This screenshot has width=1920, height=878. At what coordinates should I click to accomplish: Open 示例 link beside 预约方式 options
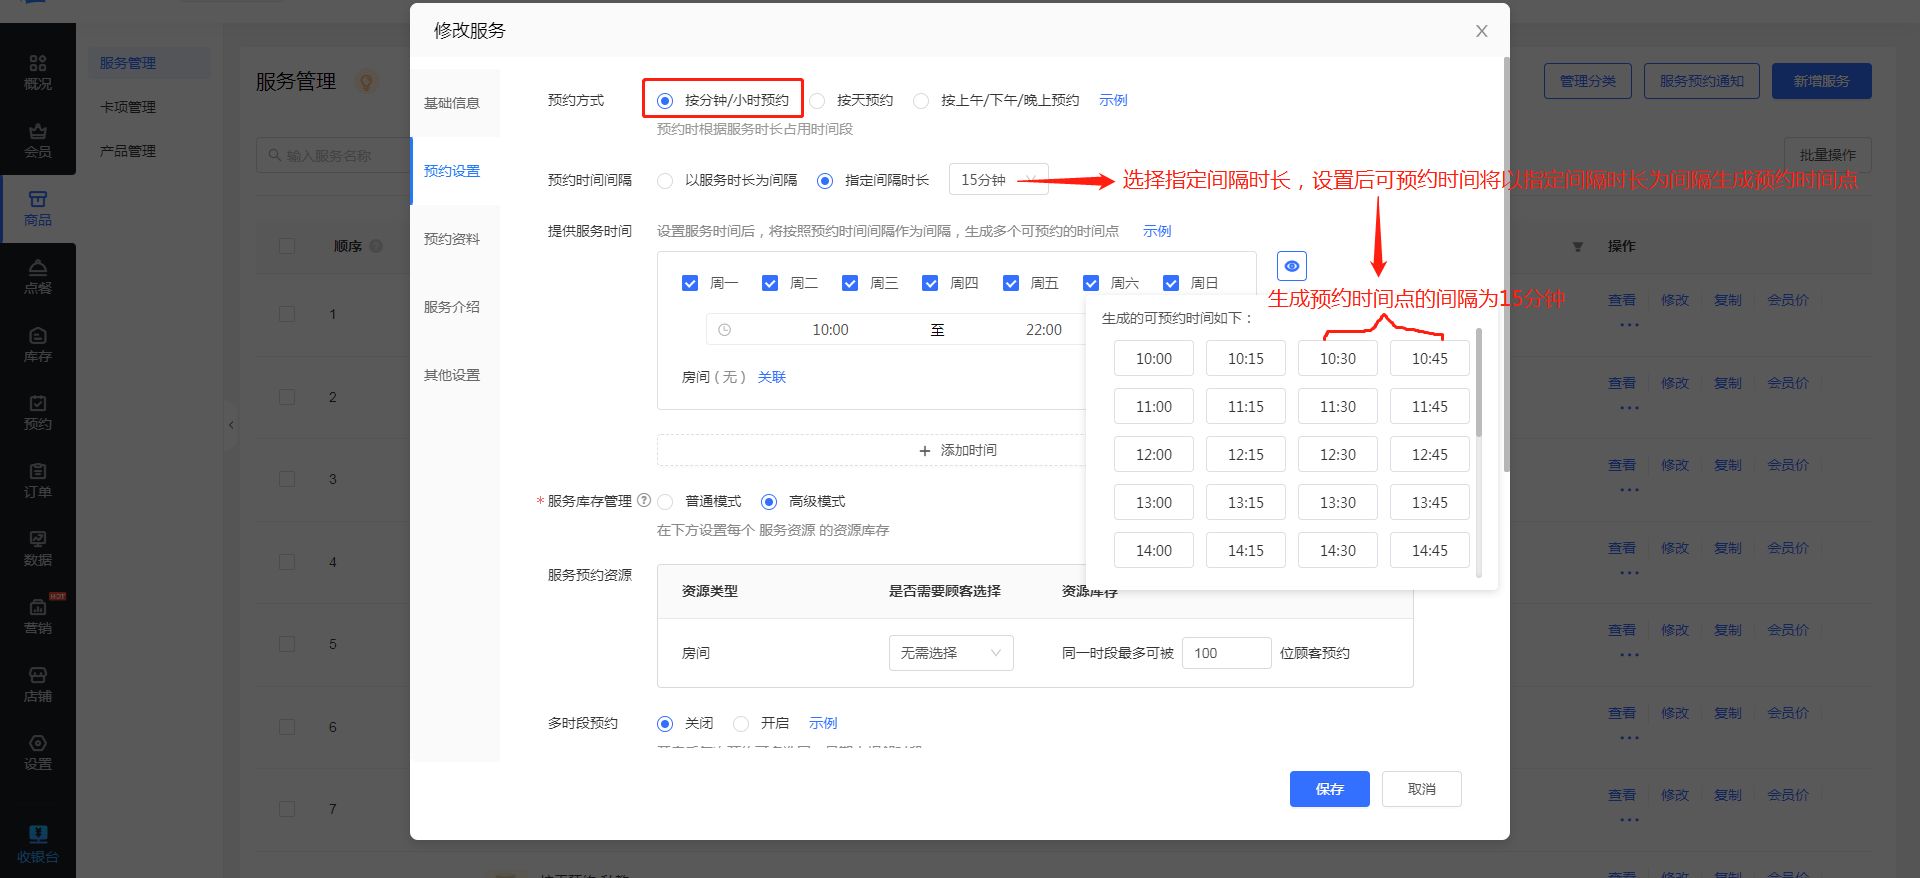pos(1113,100)
